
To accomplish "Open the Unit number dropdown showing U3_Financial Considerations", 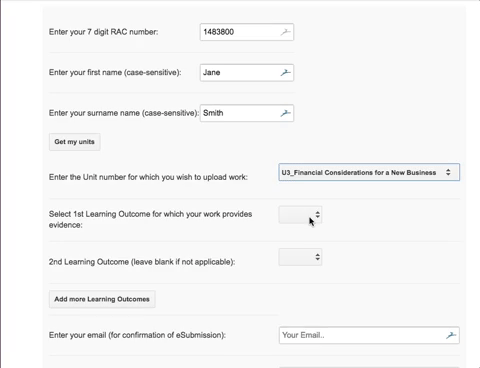I will click(369, 172).
